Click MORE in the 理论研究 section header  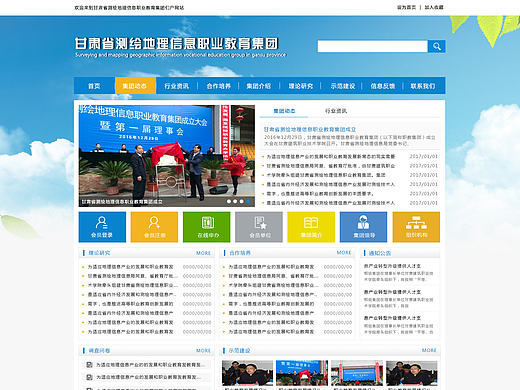(x=203, y=253)
